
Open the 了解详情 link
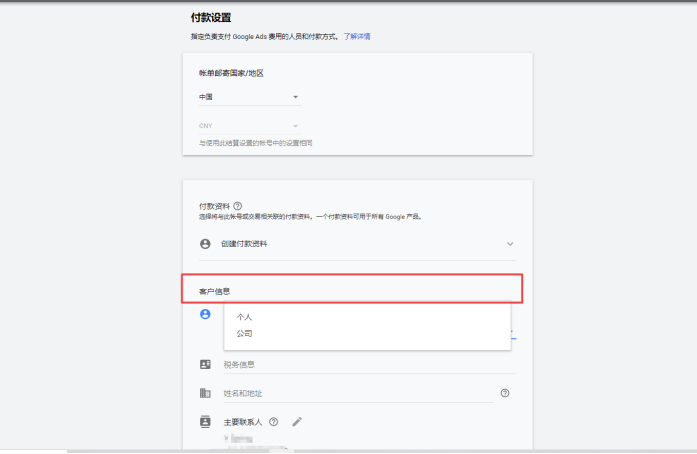coord(357,36)
